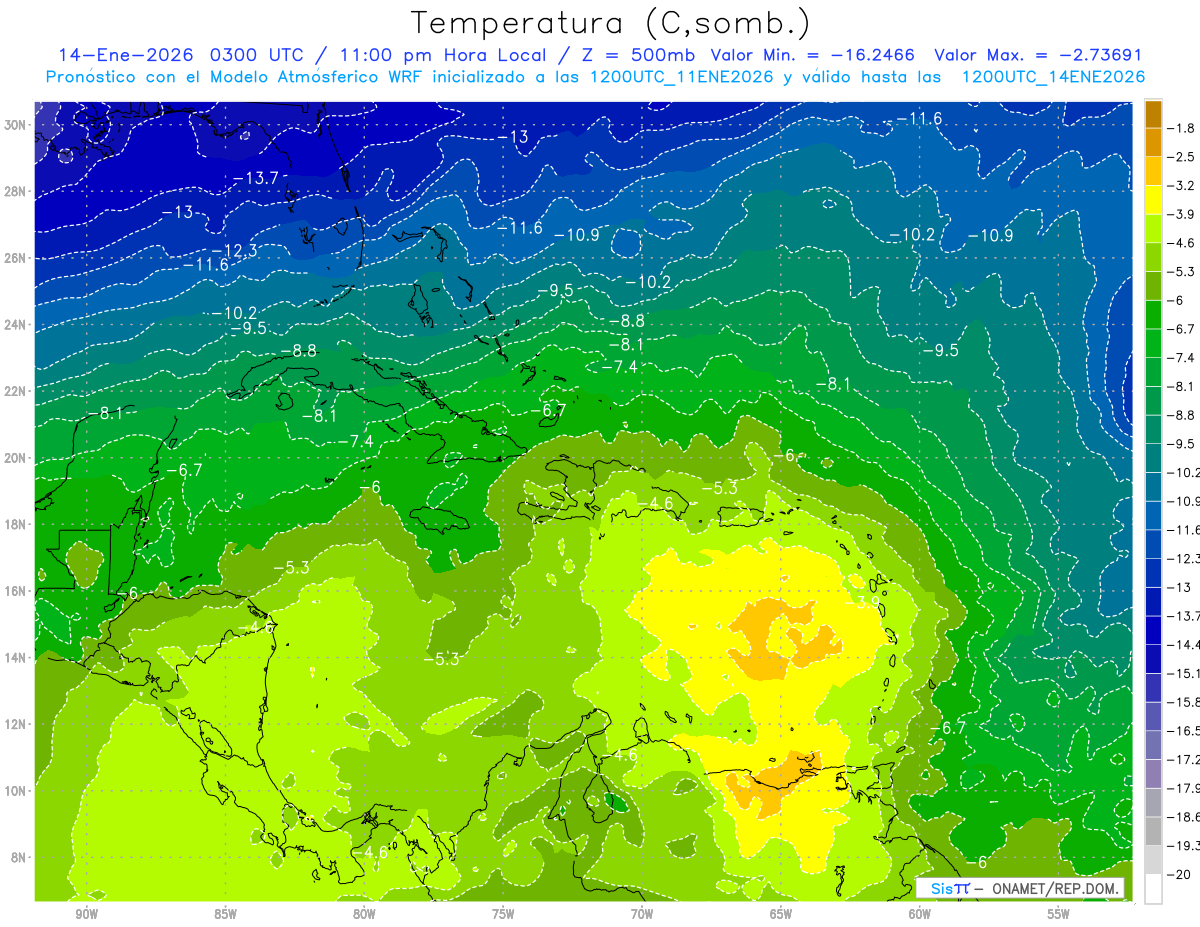Click the "Temperatura (C,somb.)" title

click(610, 23)
